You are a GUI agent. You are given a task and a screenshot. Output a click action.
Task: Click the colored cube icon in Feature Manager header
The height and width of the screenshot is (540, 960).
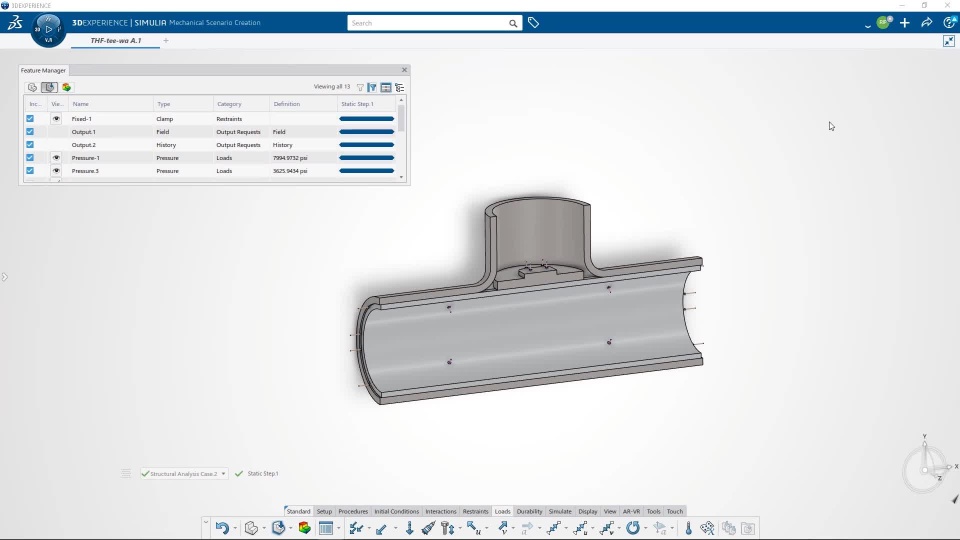tap(66, 88)
